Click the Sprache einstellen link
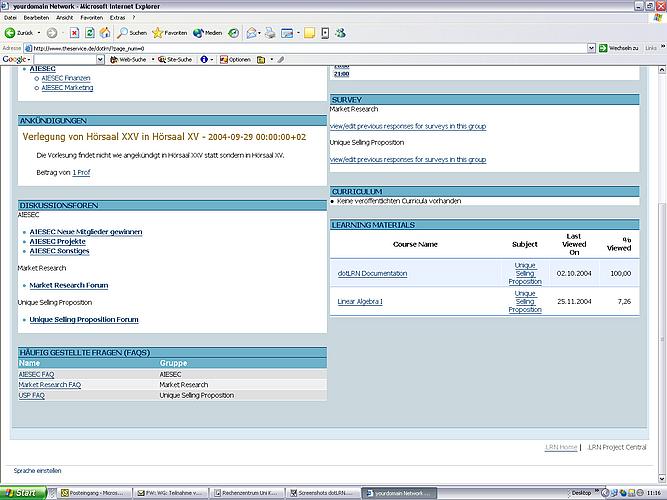This screenshot has height=500, width=667. [37, 471]
